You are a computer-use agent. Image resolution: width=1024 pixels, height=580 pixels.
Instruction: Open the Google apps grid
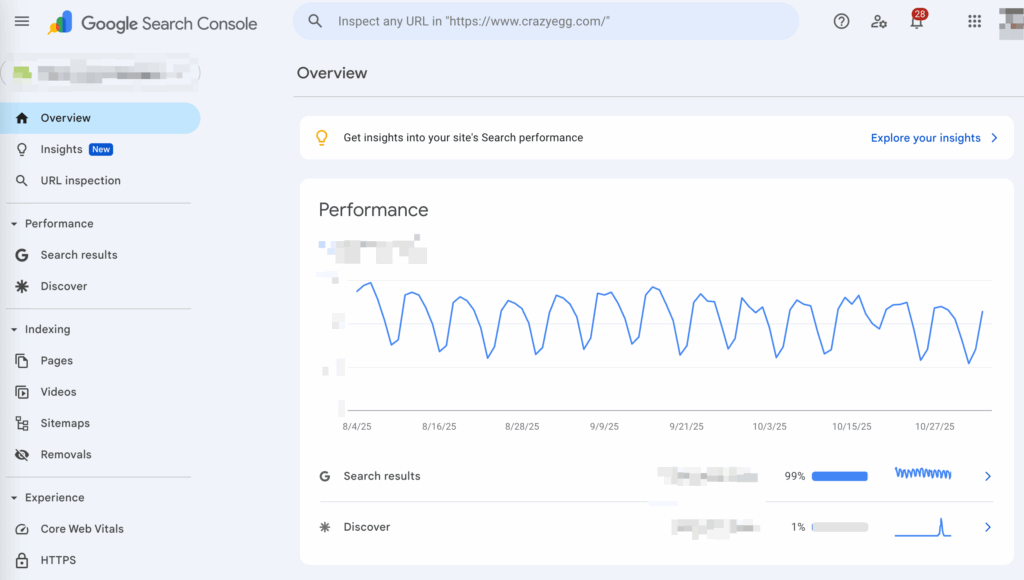[x=974, y=22]
